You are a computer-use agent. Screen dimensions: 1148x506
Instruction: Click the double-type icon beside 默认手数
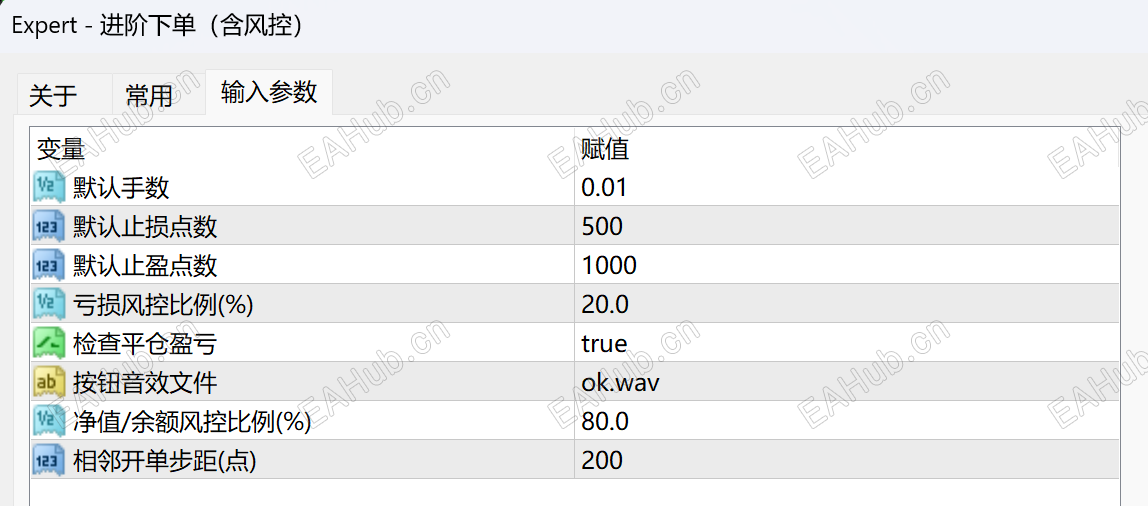click(49, 187)
